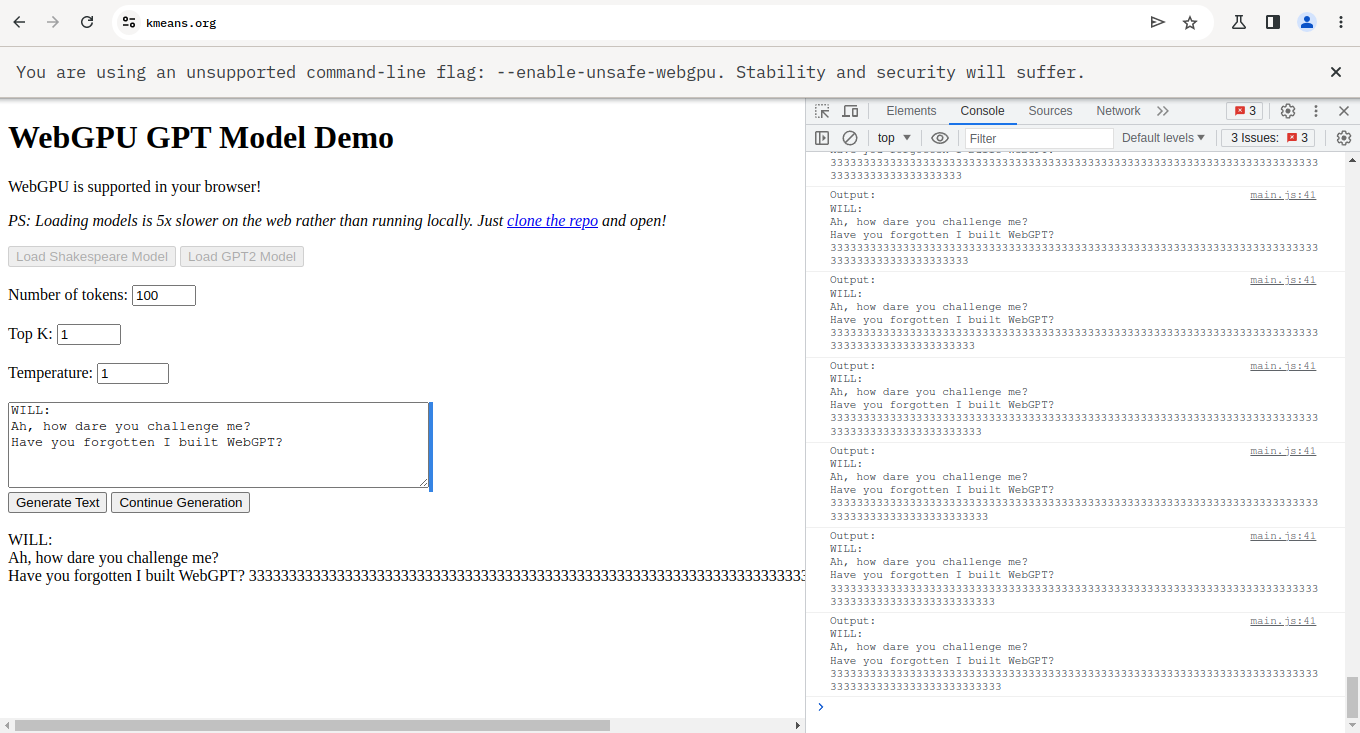Open main.js:41 link of last console output
This screenshot has height=733, width=1360.
coord(1283,621)
